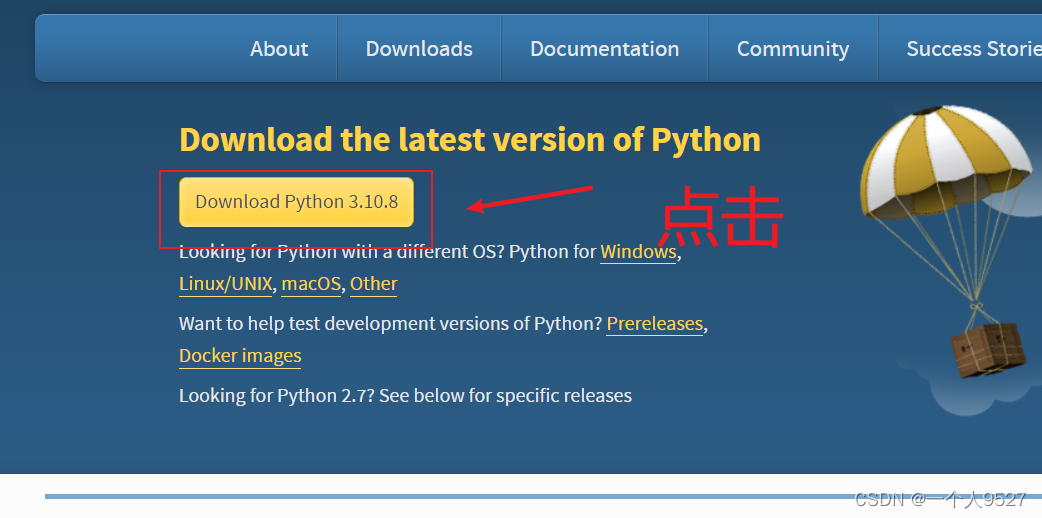Open the Downloads menu
The image size is (1042, 518).
click(x=419, y=49)
